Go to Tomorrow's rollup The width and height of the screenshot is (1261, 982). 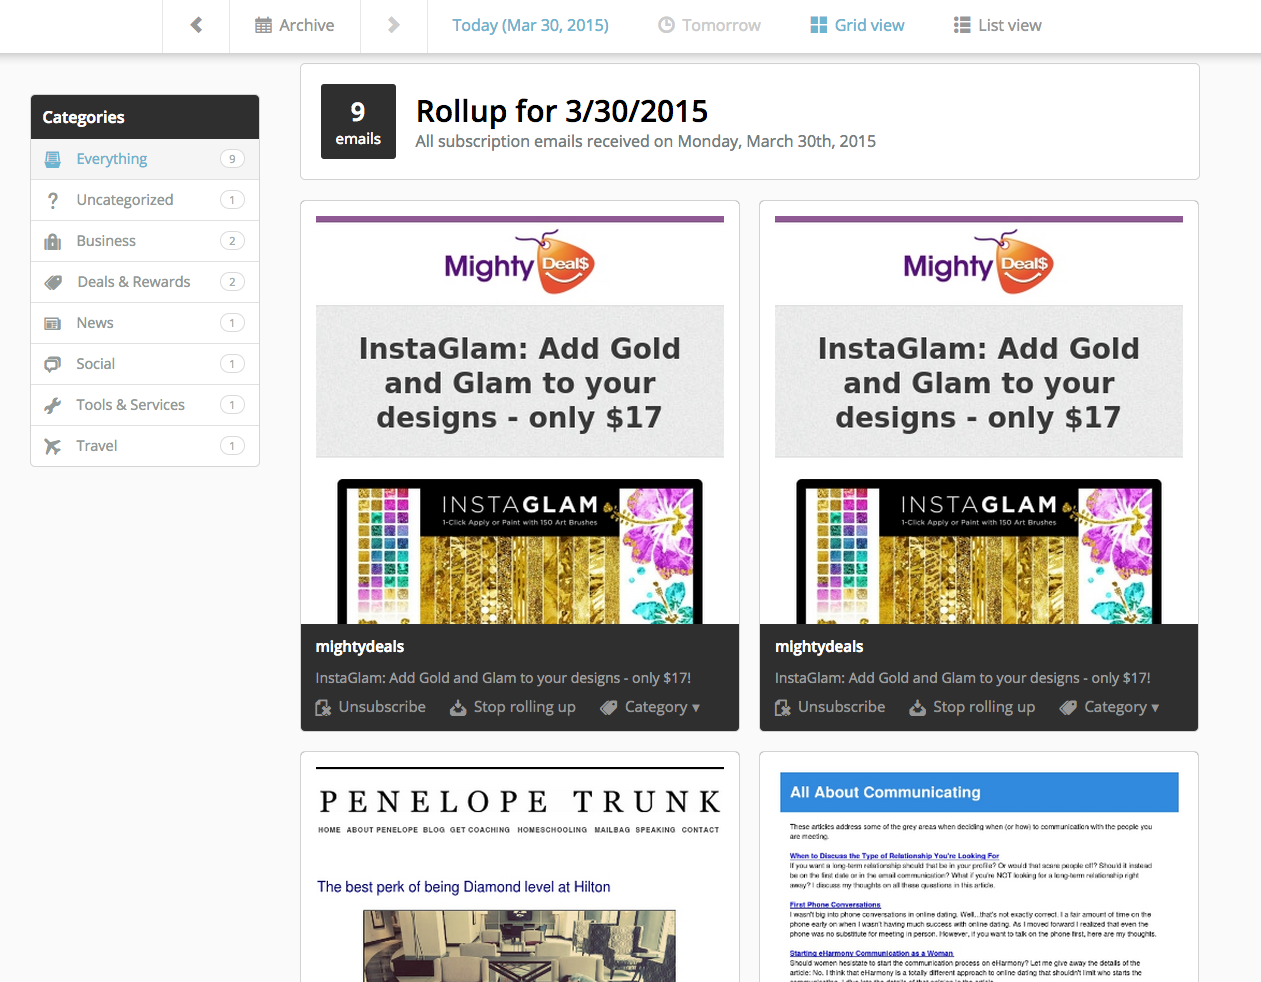[x=709, y=25]
